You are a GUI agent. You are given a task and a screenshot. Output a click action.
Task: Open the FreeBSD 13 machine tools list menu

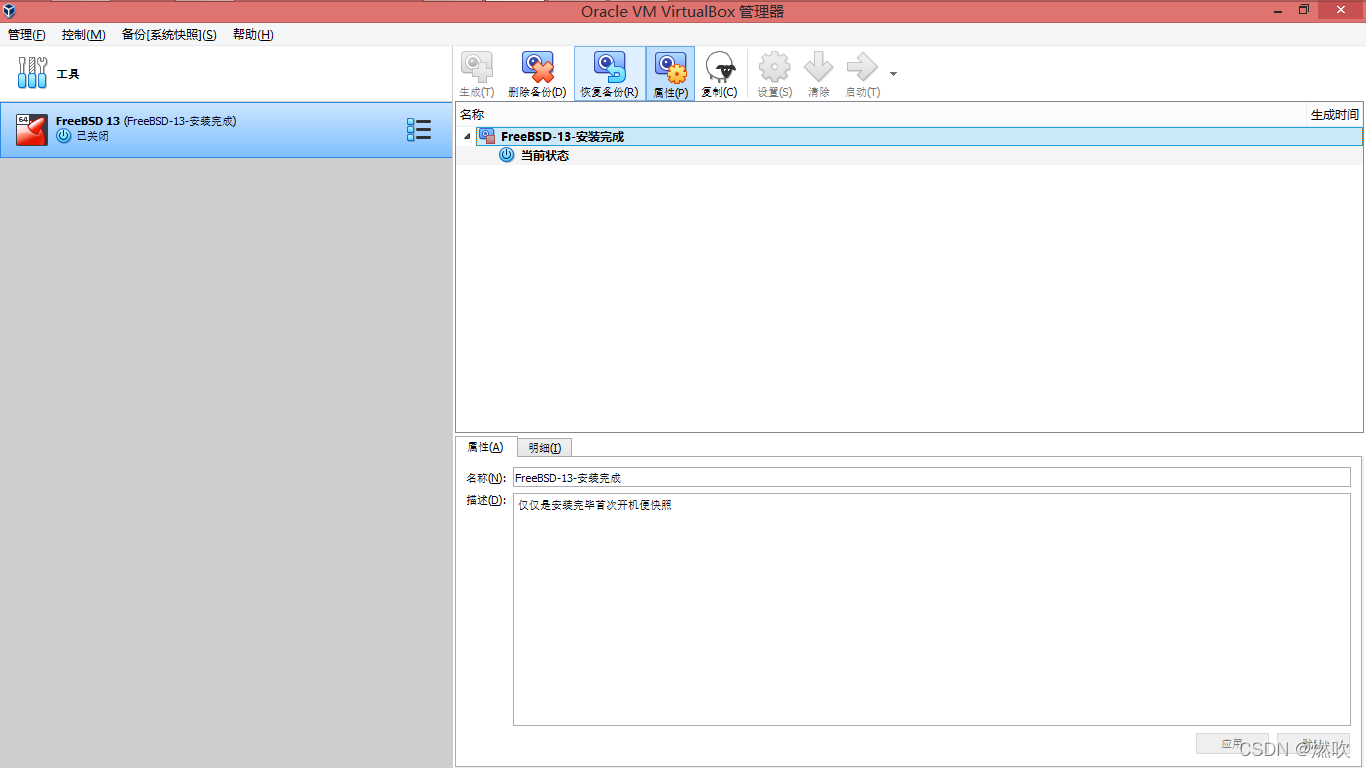(x=419, y=129)
